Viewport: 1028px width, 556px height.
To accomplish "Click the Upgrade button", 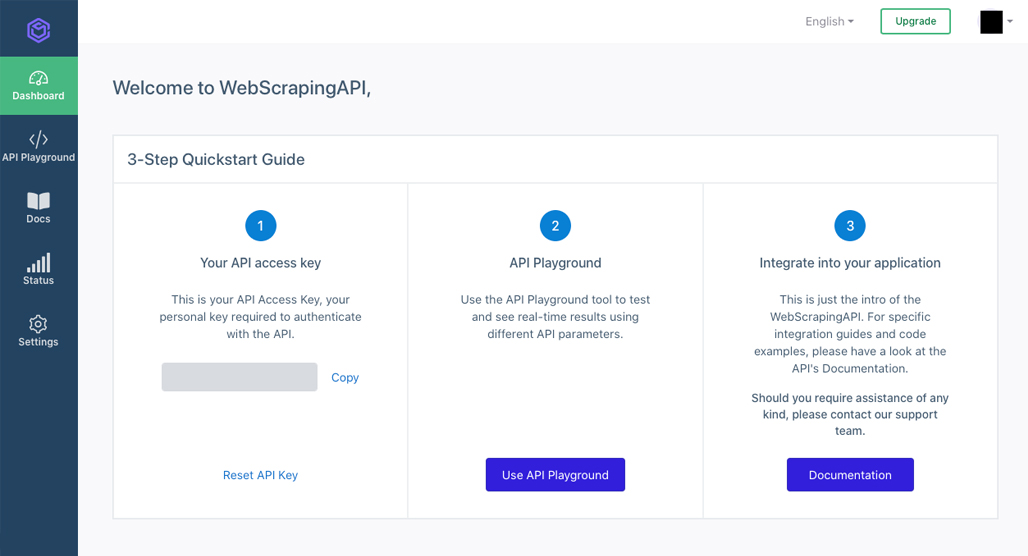I will 915,21.
